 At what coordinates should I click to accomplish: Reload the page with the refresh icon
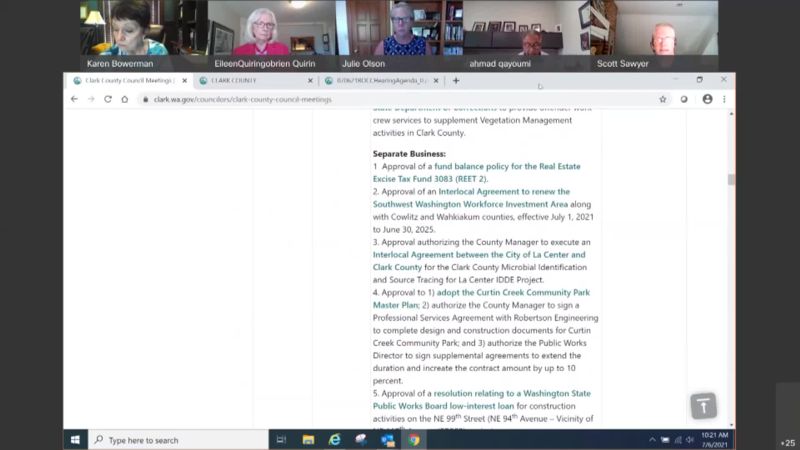107,99
